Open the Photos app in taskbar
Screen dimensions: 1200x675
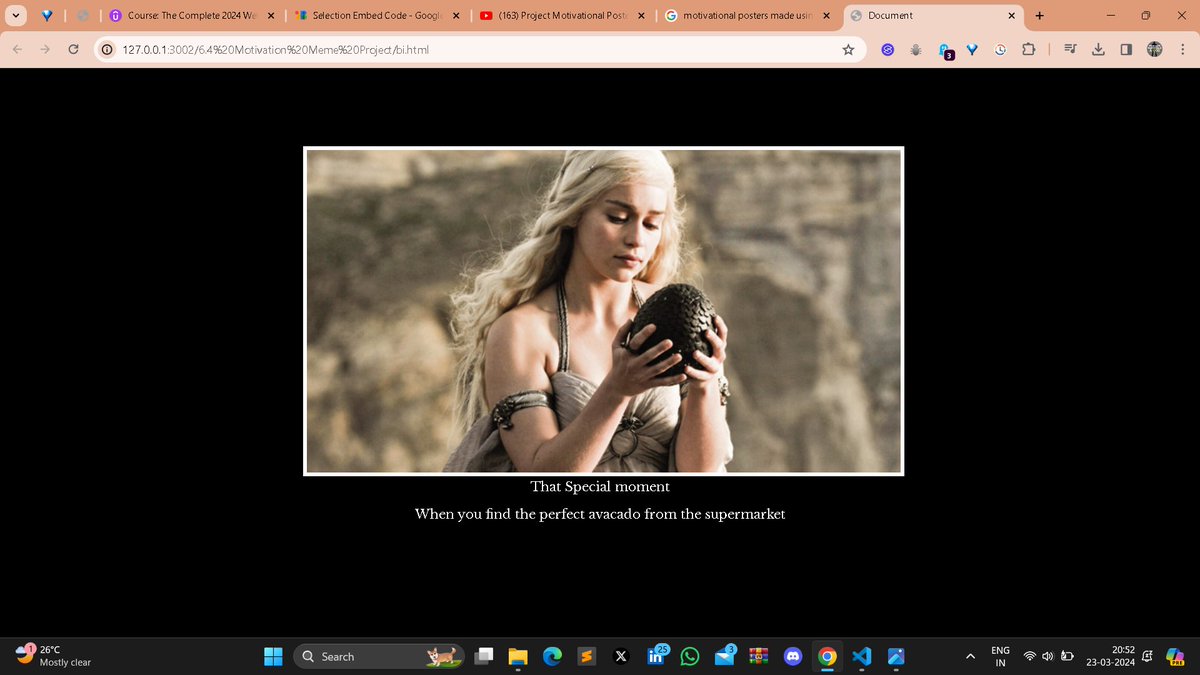[896, 656]
